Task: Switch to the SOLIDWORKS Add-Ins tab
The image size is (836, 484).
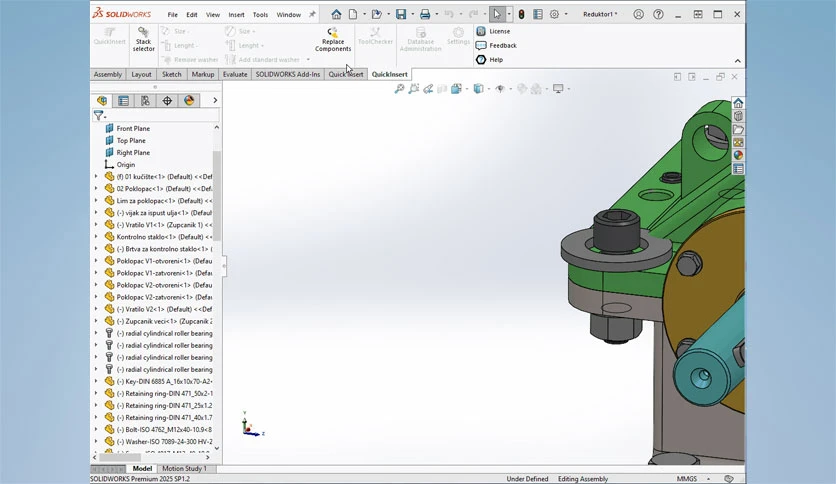Action: point(288,75)
